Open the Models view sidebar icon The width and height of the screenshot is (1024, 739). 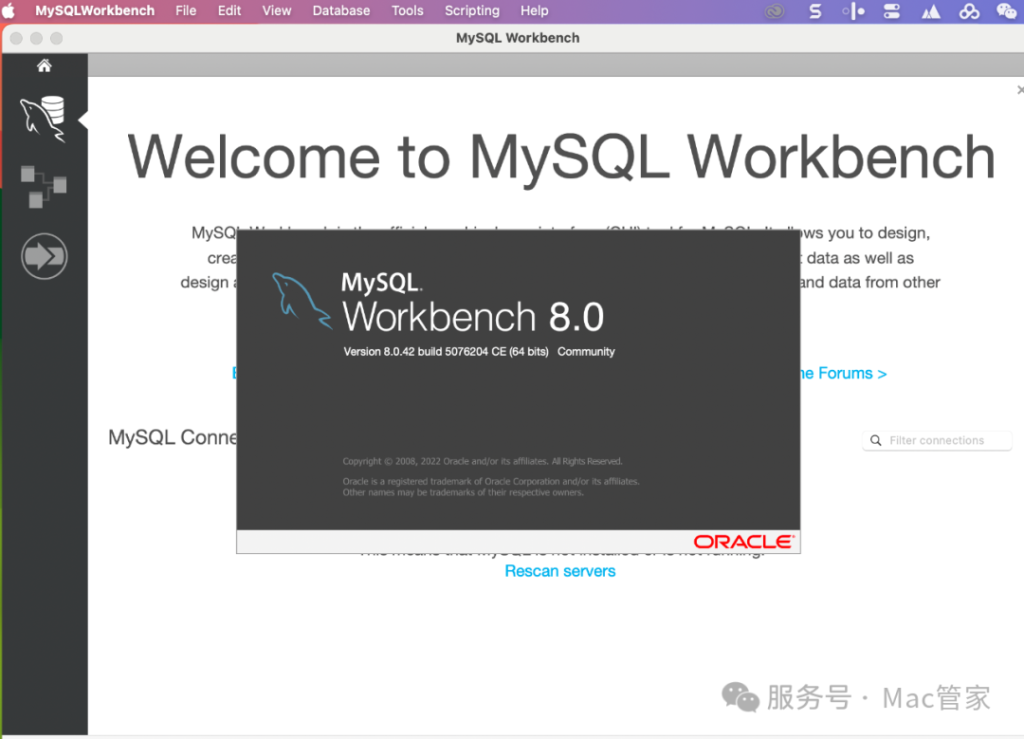point(43,186)
